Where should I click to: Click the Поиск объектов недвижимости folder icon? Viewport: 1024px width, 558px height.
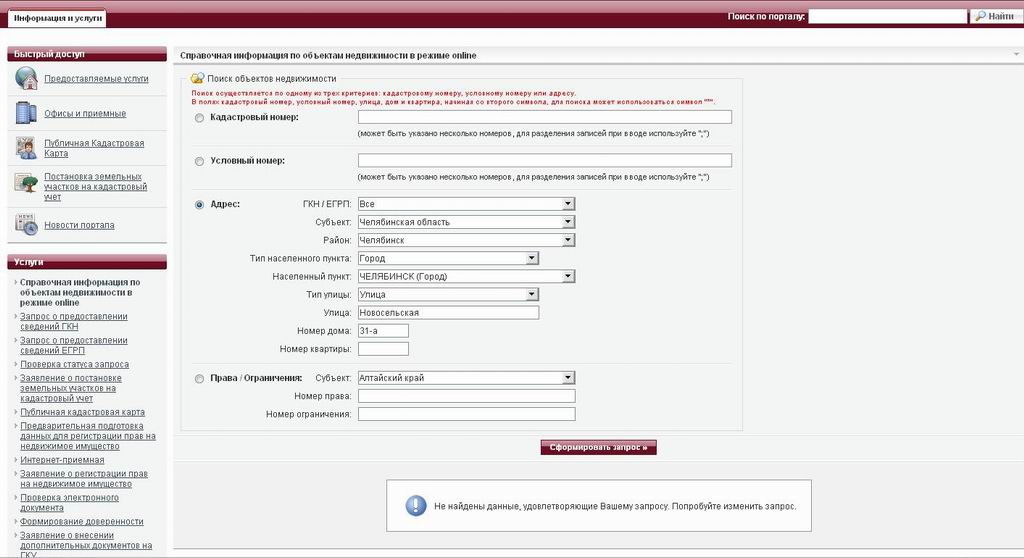[198, 78]
